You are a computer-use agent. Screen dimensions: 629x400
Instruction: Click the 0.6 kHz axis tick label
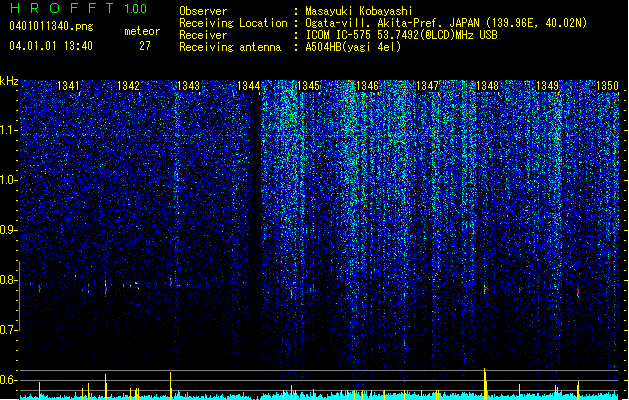coord(8,380)
